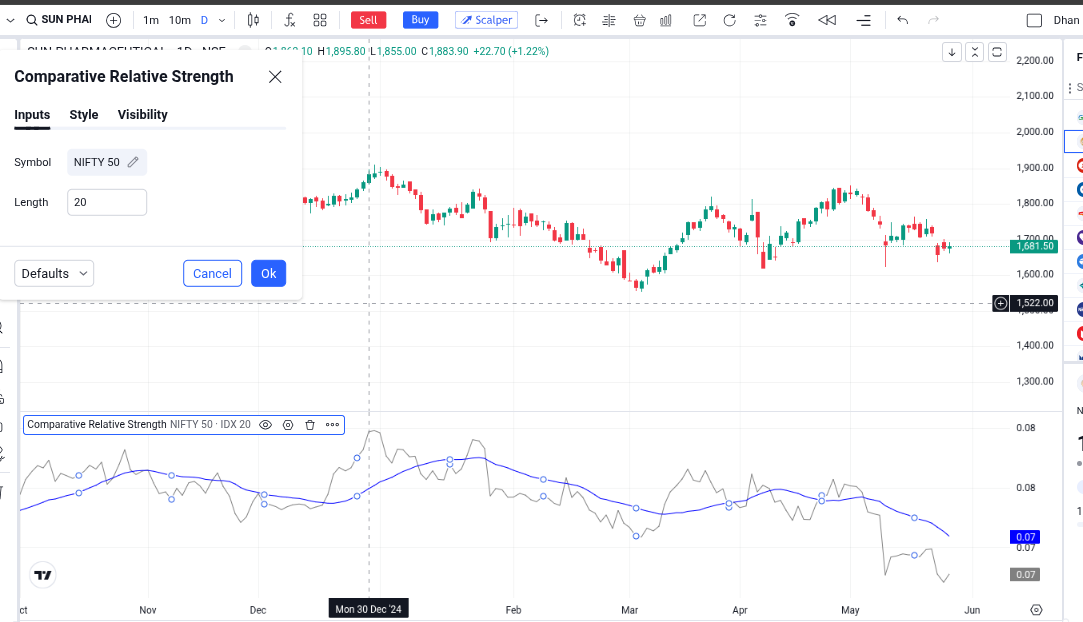
Task: Open the horizontal lines menu icon
Action: click(x=863, y=21)
